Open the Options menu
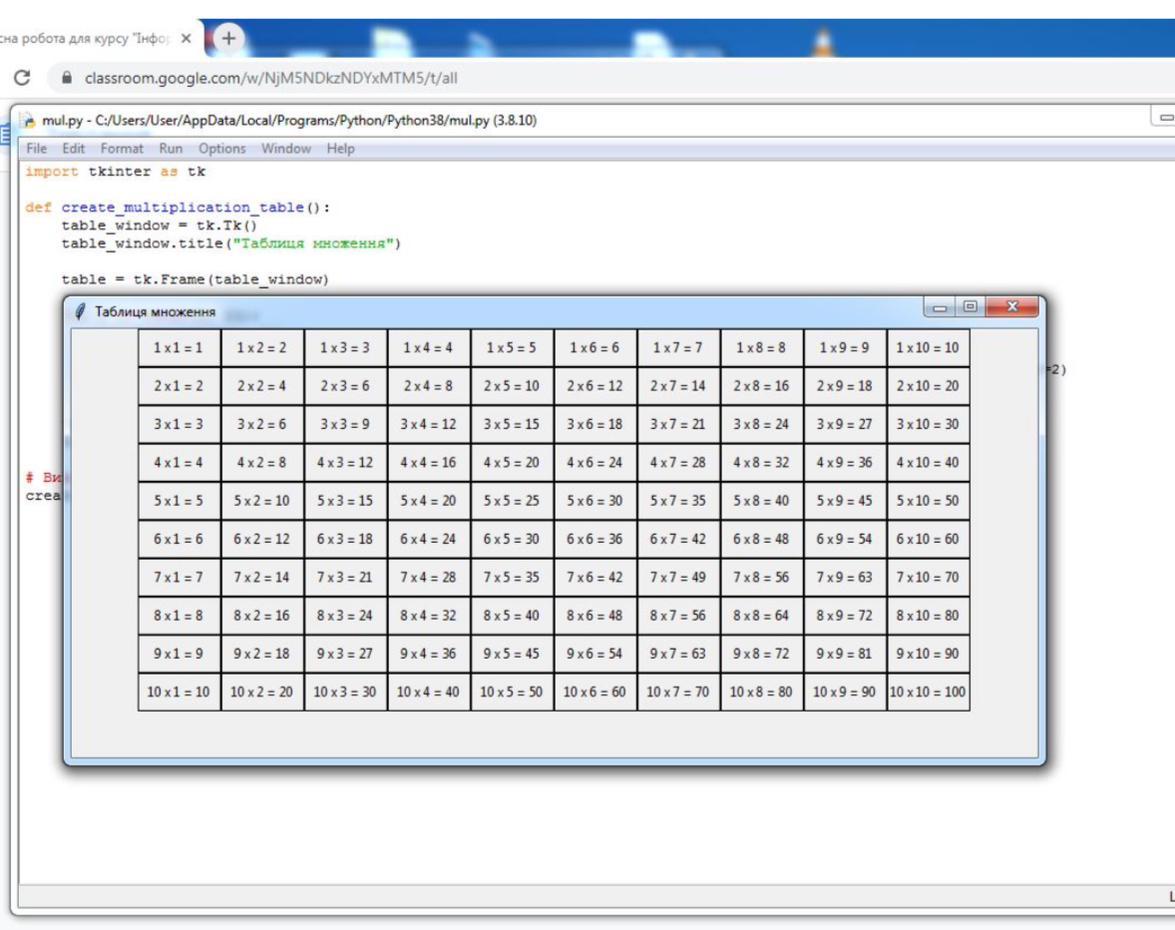Screen dimensions: 1175x930 click(221, 149)
